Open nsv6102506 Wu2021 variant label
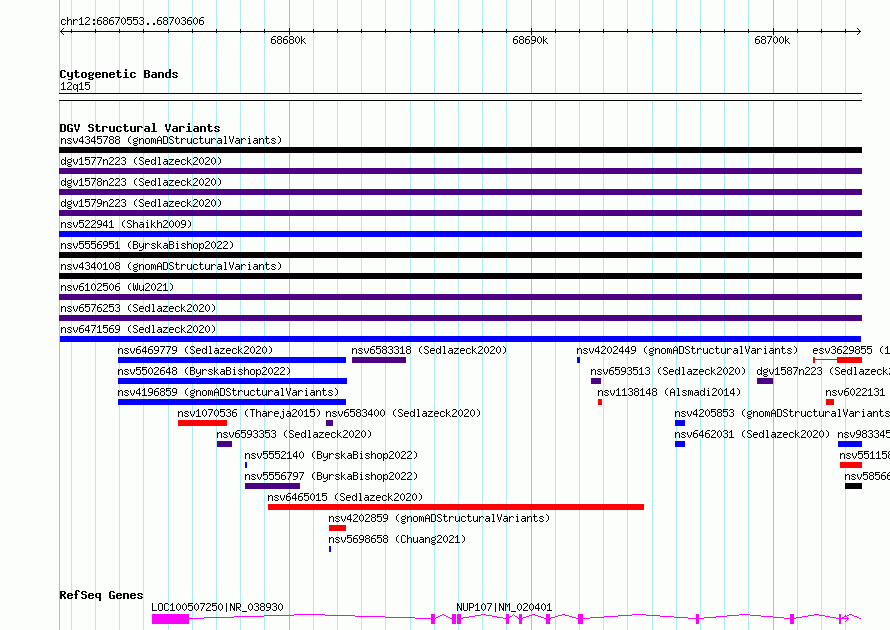This screenshot has width=890, height=630. (x=117, y=287)
